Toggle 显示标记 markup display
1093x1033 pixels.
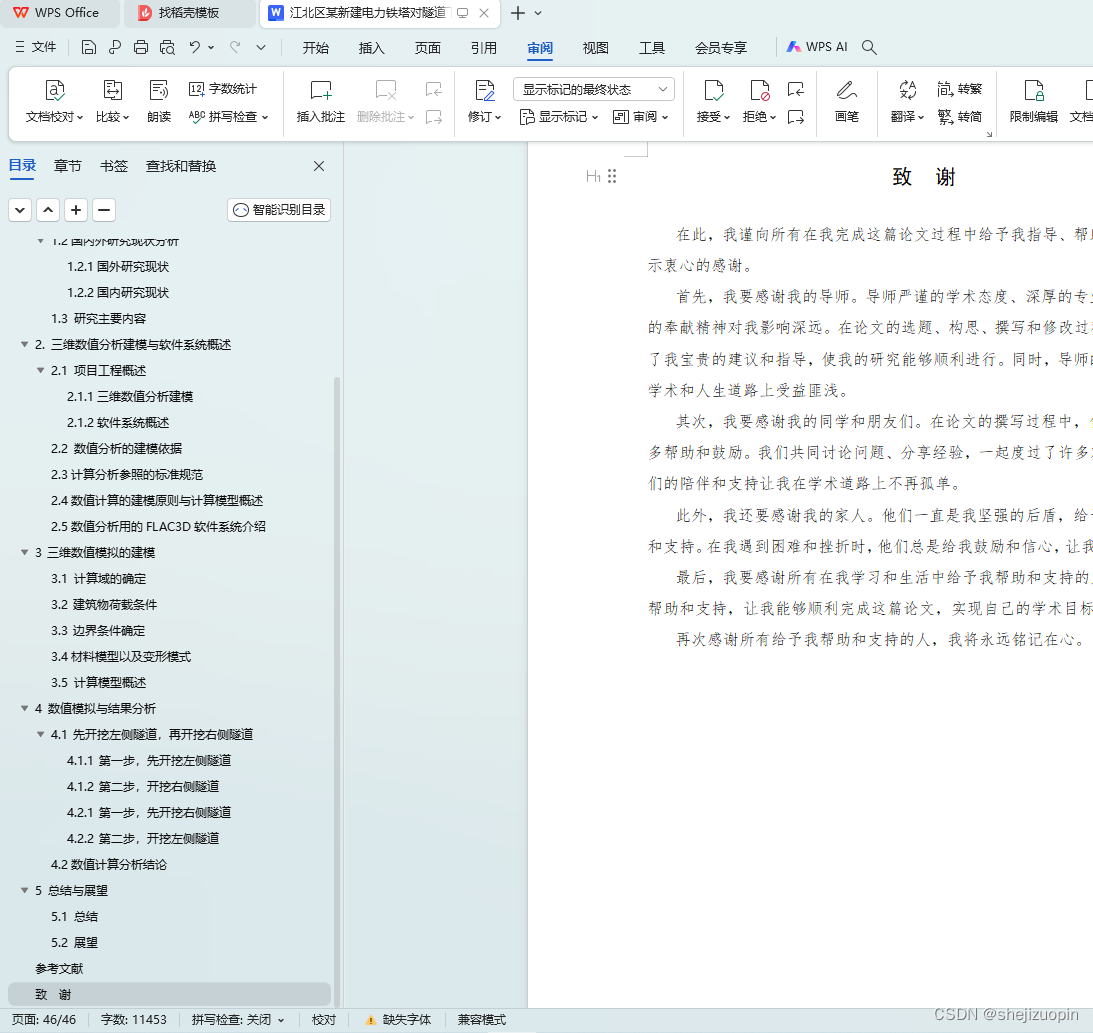(557, 116)
